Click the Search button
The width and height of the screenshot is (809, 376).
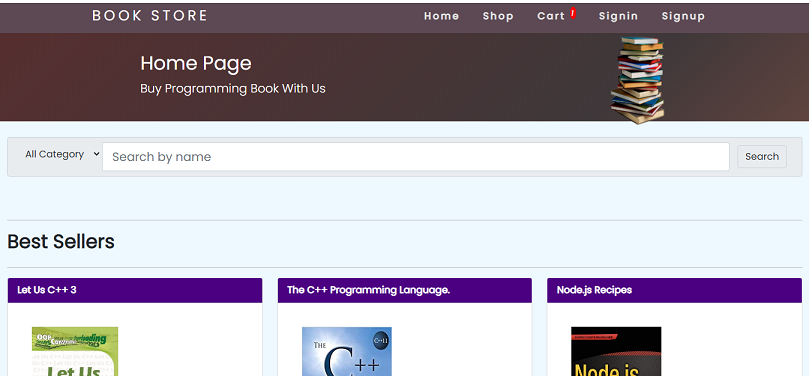[x=762, y=157]
